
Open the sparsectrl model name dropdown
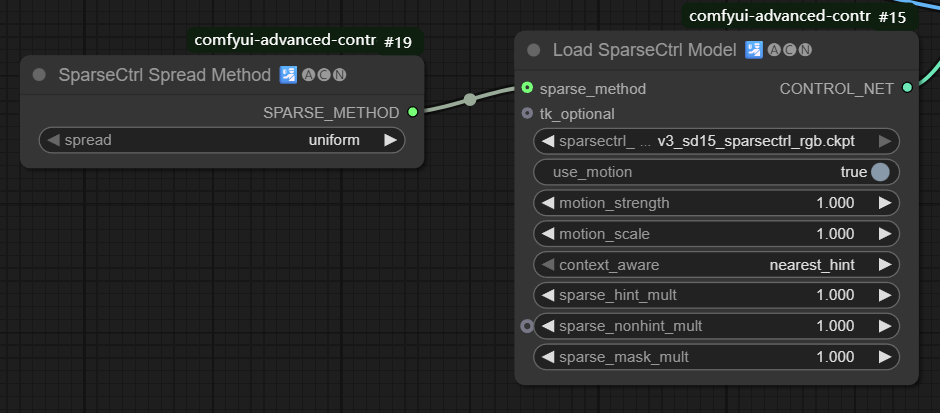pos(716,141)
